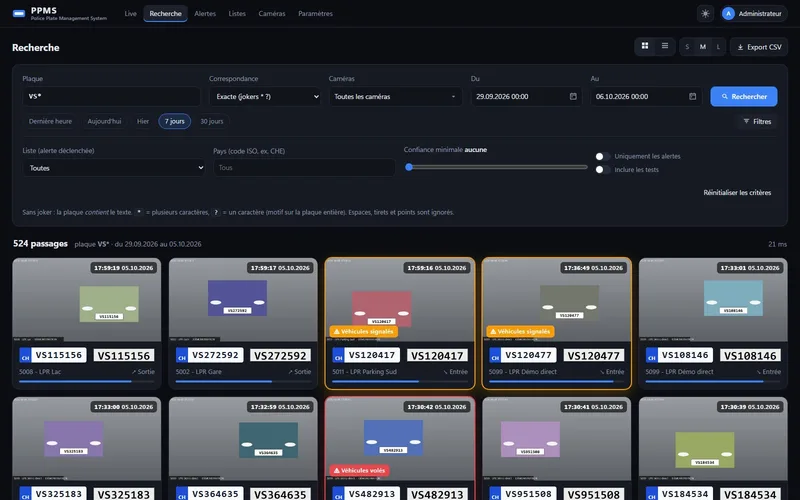Viewport: 800px width, 500px height.
Task: Click CH country badge on the VS108146 card
Action: tap(652, 355)
